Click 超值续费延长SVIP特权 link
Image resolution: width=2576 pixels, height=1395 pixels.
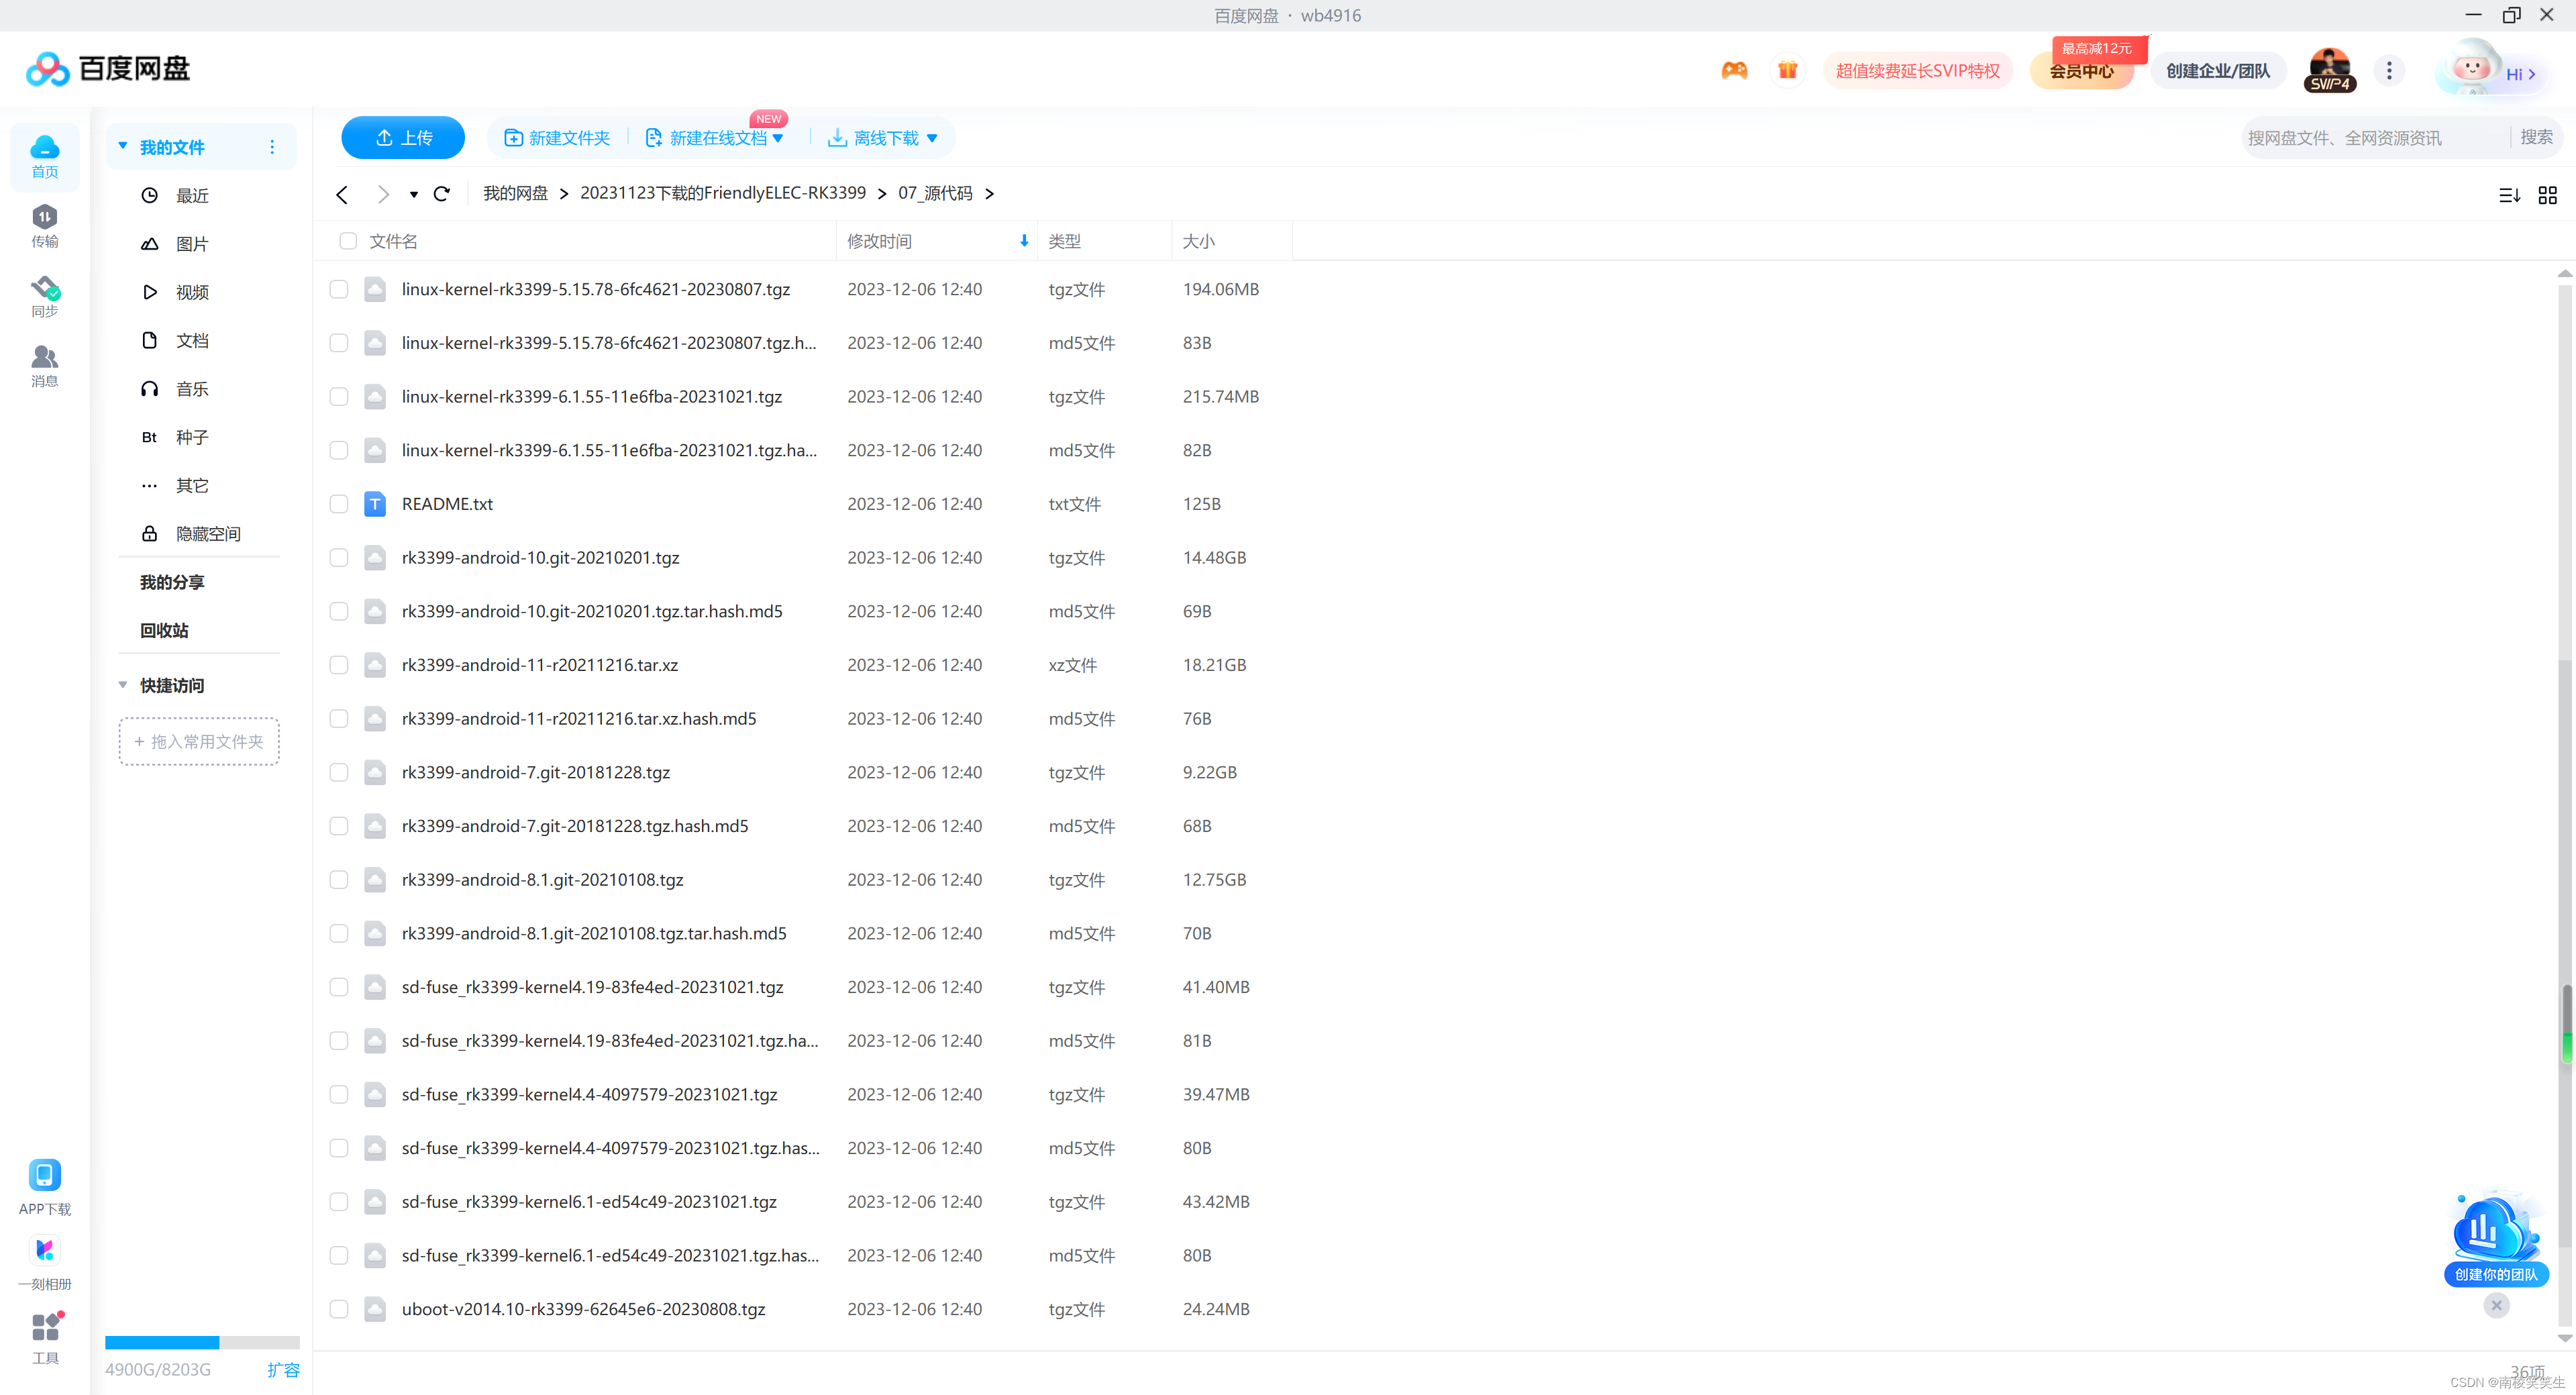click(1917, 70)
